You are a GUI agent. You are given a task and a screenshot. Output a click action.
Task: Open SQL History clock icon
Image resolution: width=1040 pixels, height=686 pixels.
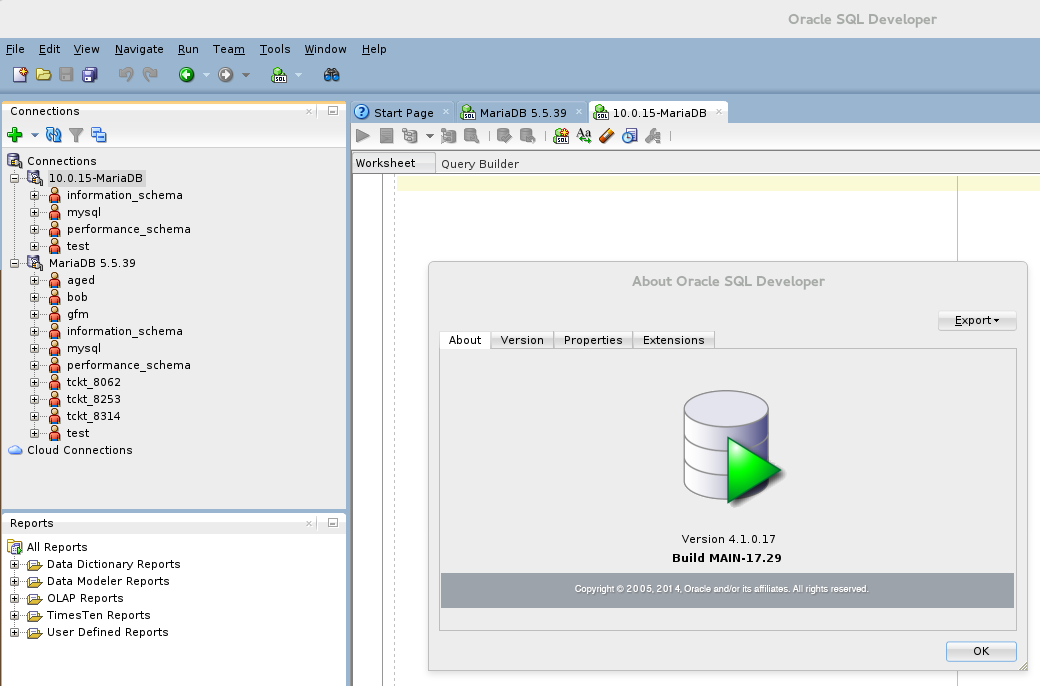[629, 136]
